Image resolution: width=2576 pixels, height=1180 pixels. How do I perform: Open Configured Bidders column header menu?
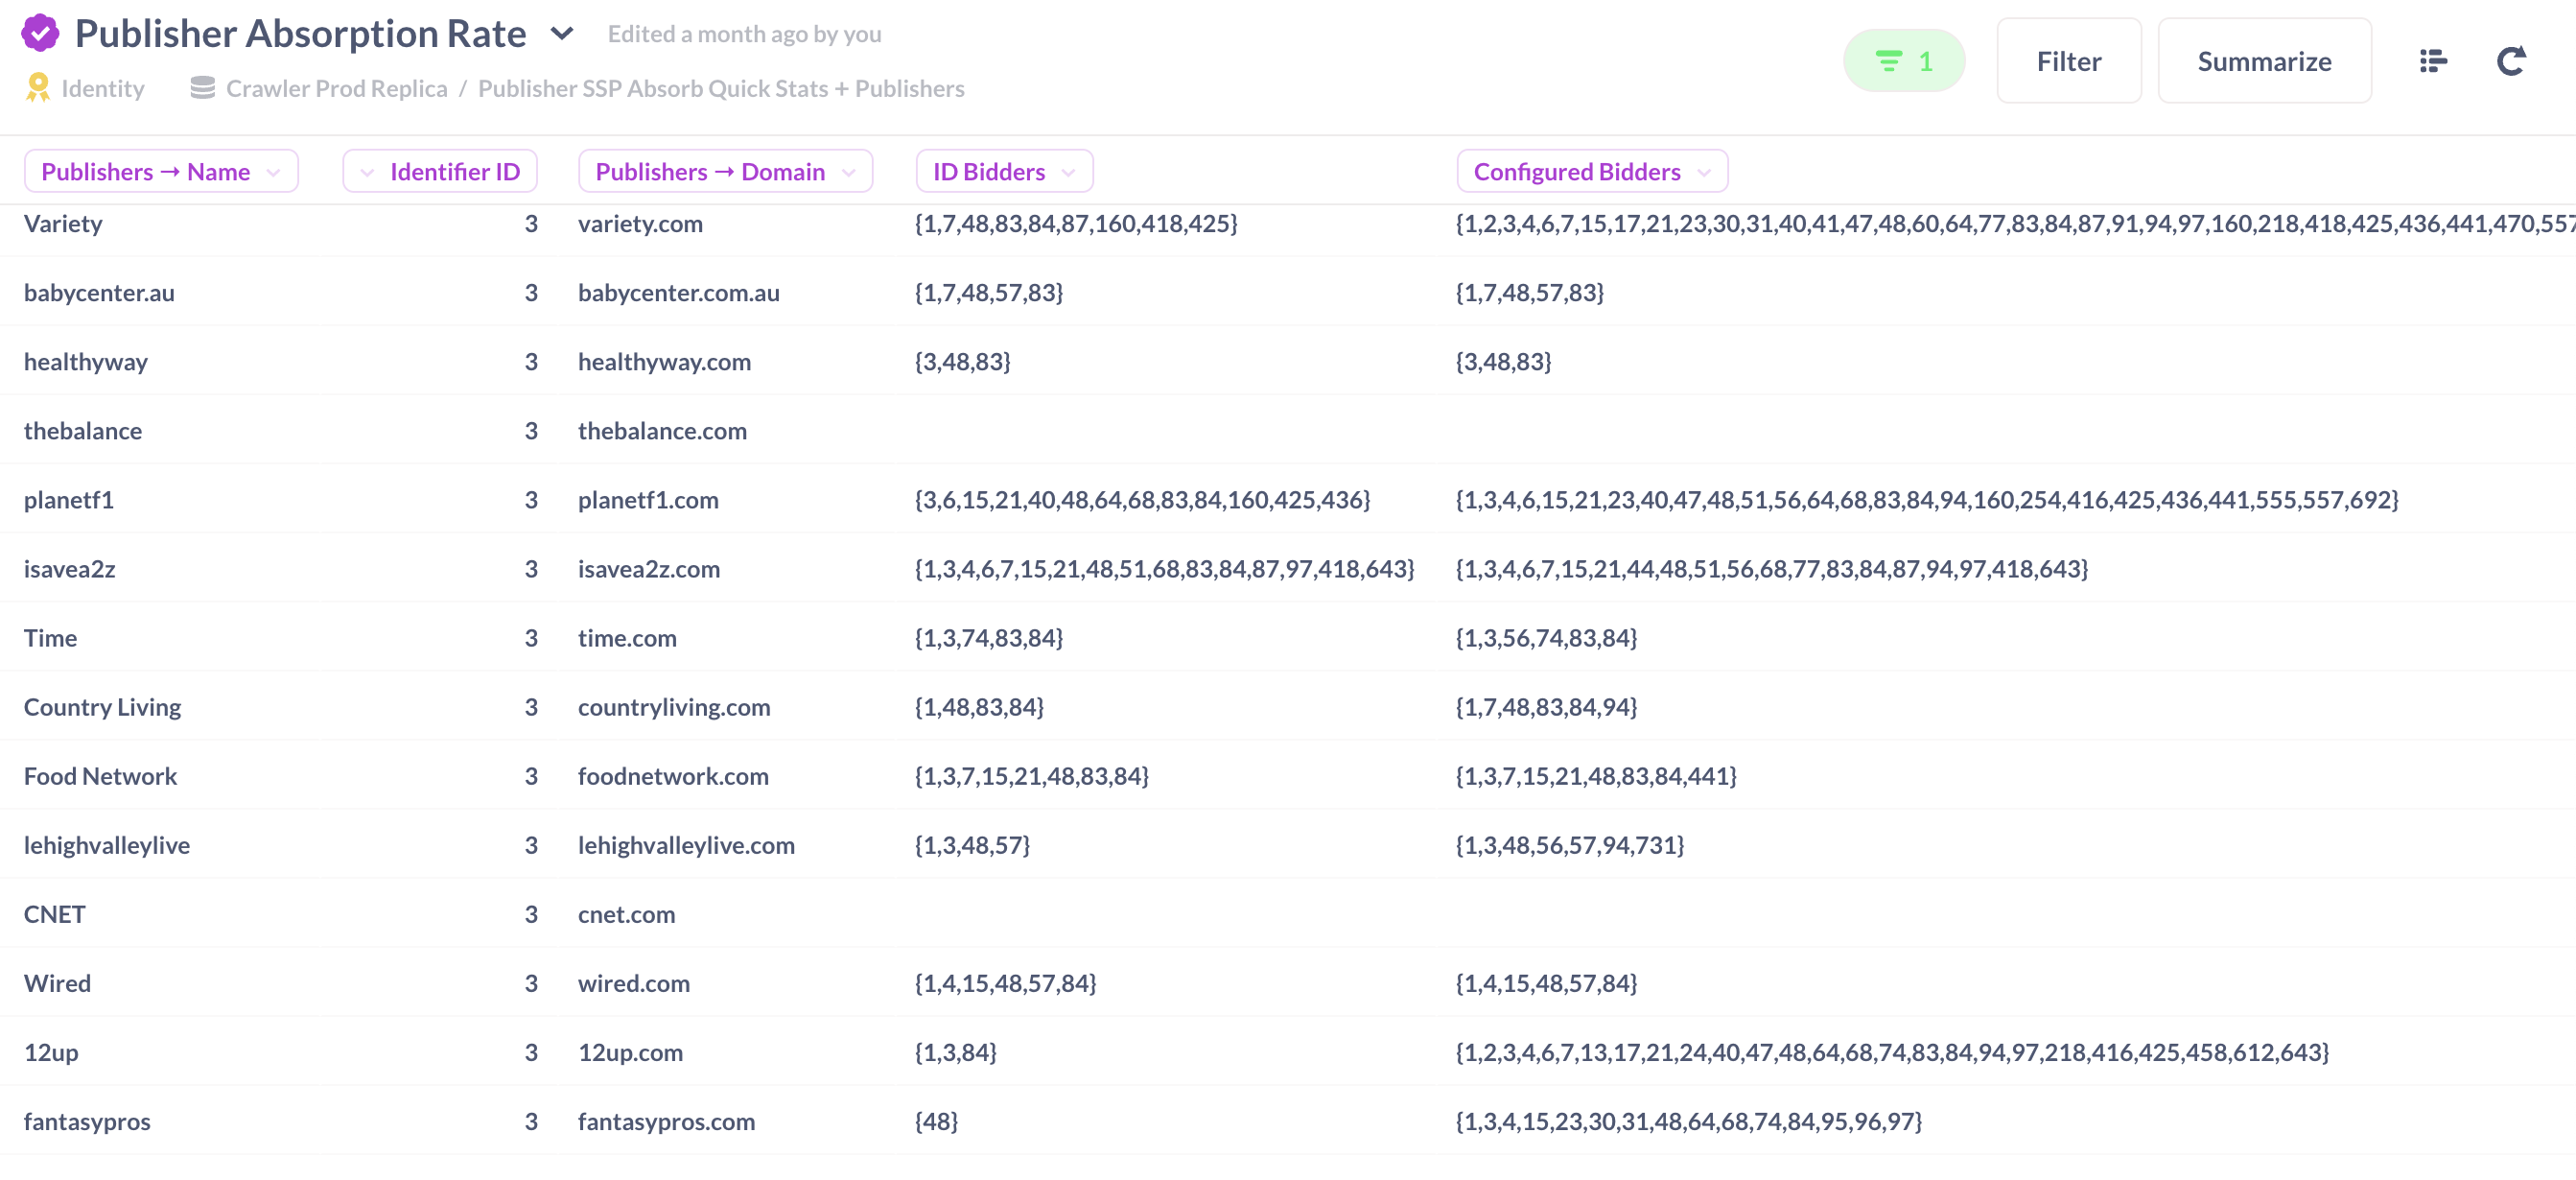click(x=1591, y=172)
